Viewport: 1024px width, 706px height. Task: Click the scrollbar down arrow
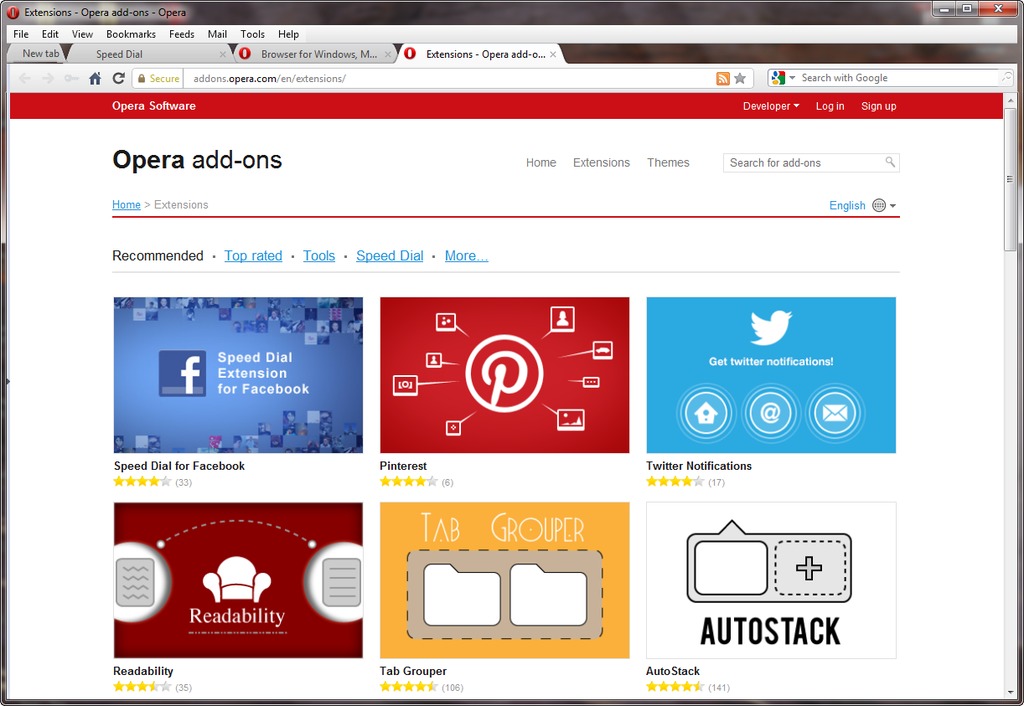point(1010,692)
